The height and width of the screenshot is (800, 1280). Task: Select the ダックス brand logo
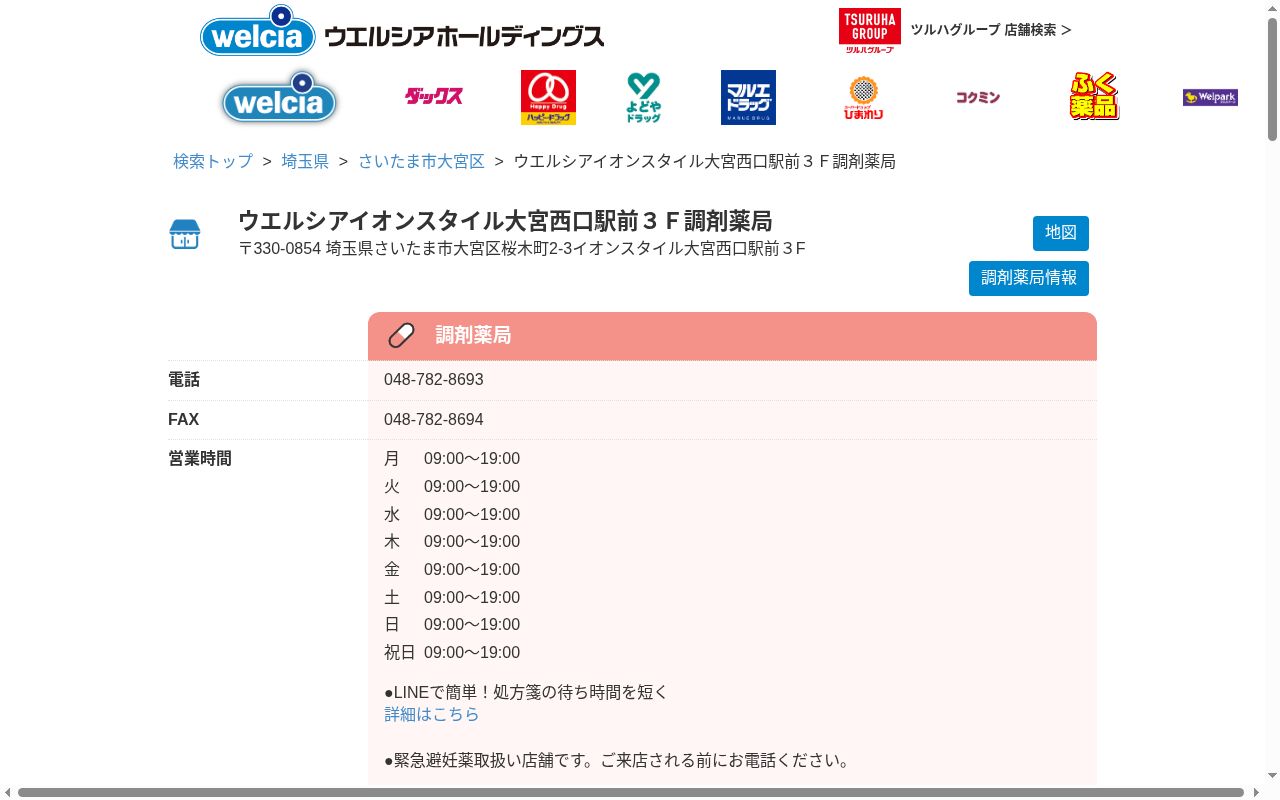433,97
